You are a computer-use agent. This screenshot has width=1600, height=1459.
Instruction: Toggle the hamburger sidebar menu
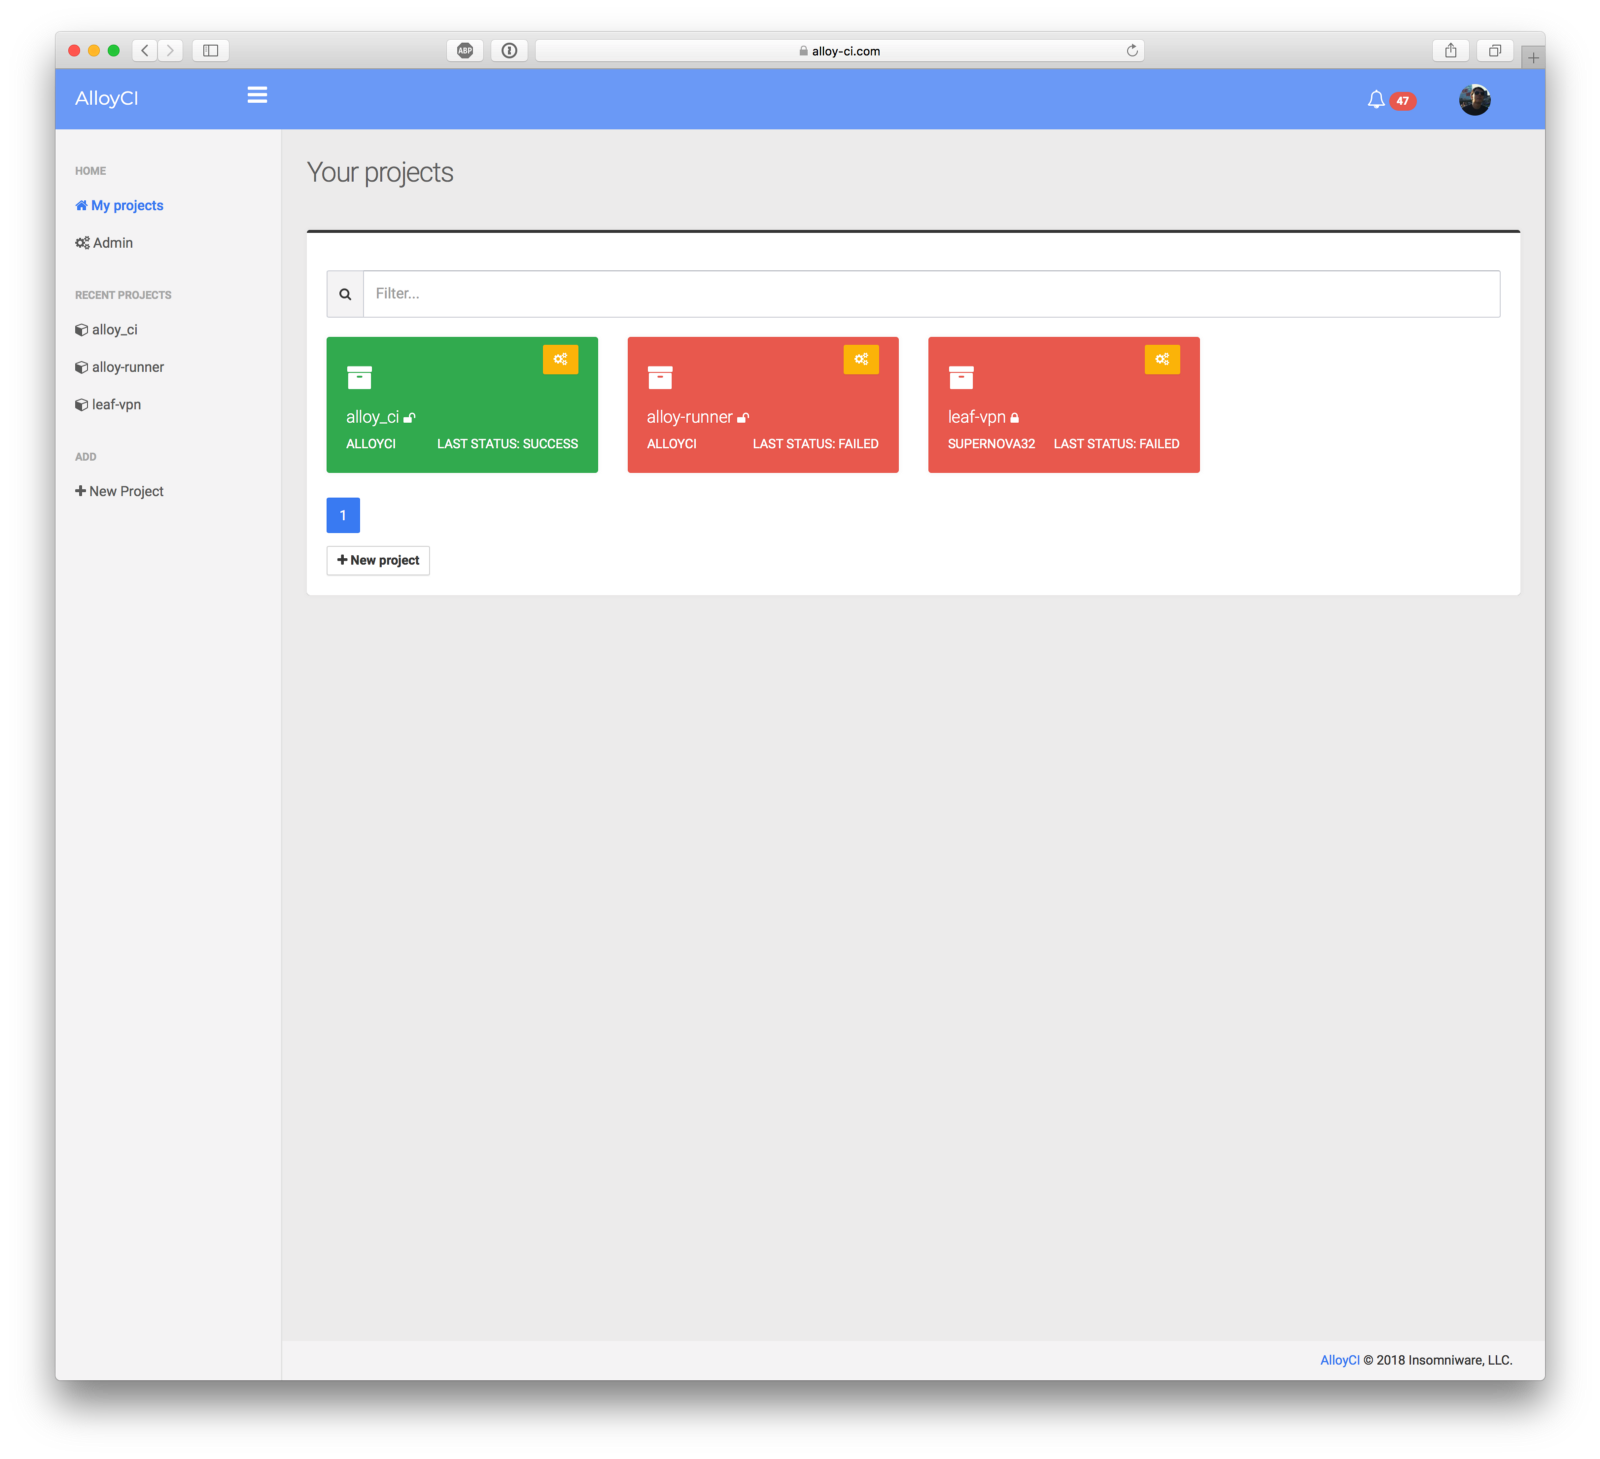pyautogui.click(x=257, y=95)
